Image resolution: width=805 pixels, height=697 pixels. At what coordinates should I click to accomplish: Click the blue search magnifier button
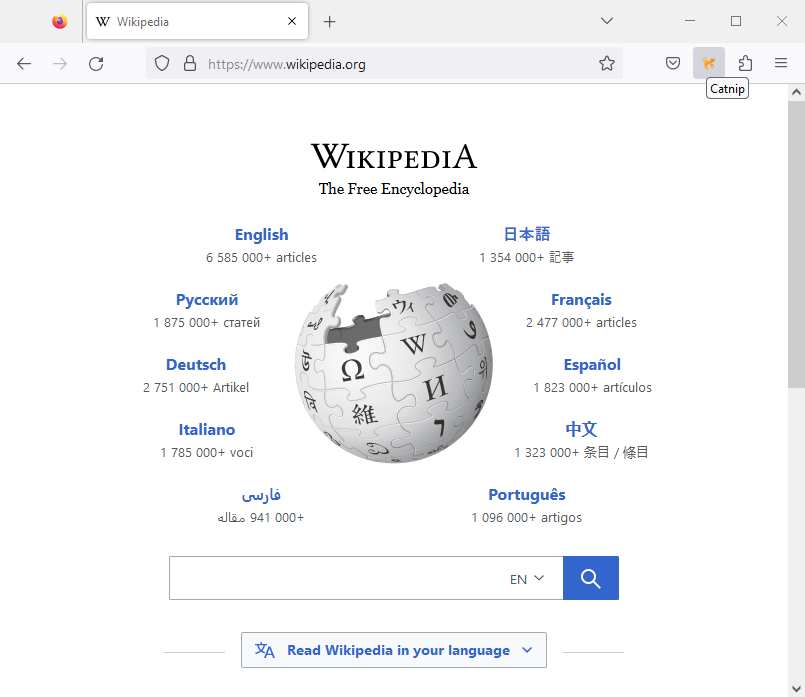click(x=591, y=578)
